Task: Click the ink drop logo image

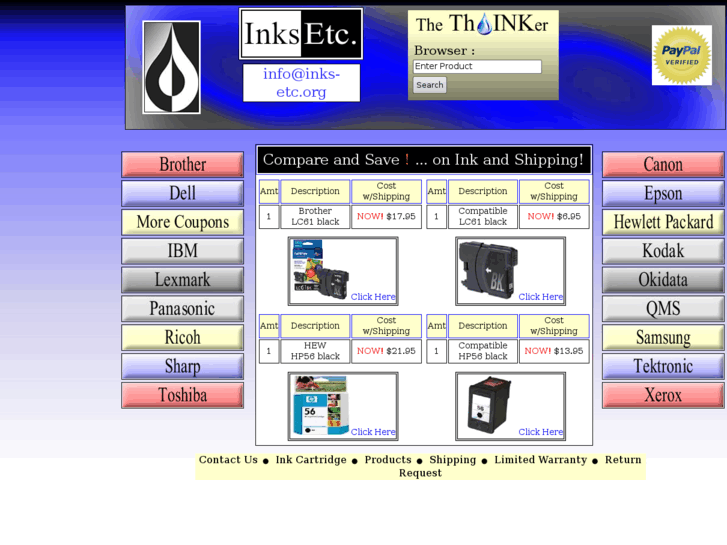Action: click(172, 67)
